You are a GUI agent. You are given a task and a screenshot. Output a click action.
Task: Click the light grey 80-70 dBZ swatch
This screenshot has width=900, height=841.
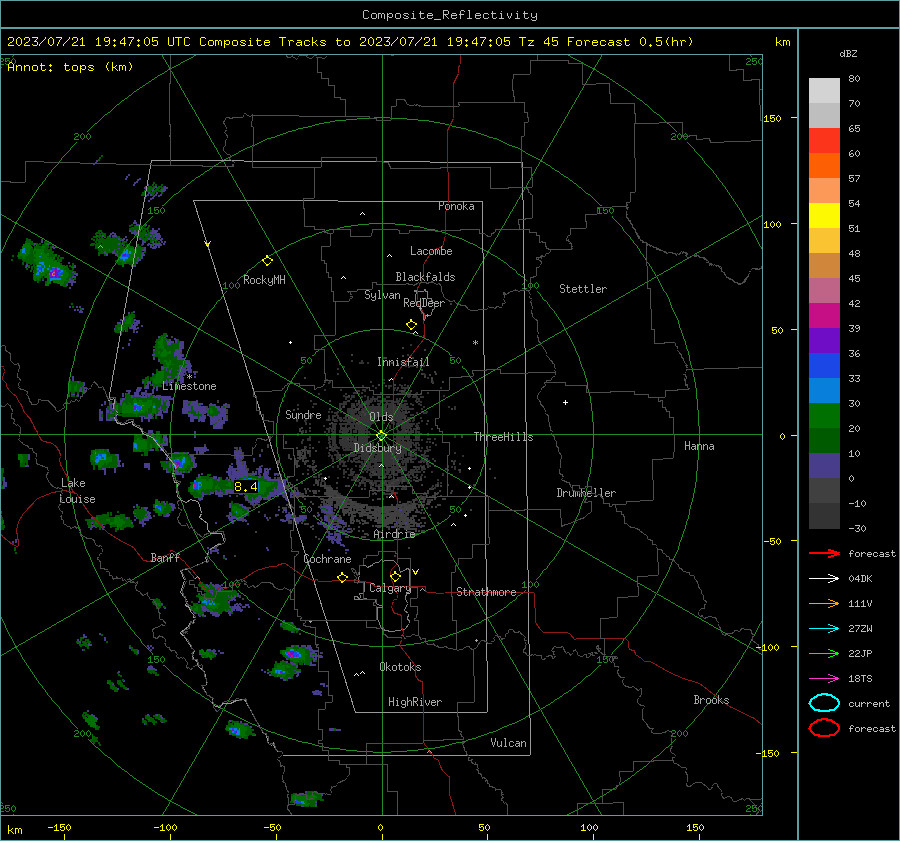coord(824,91)
